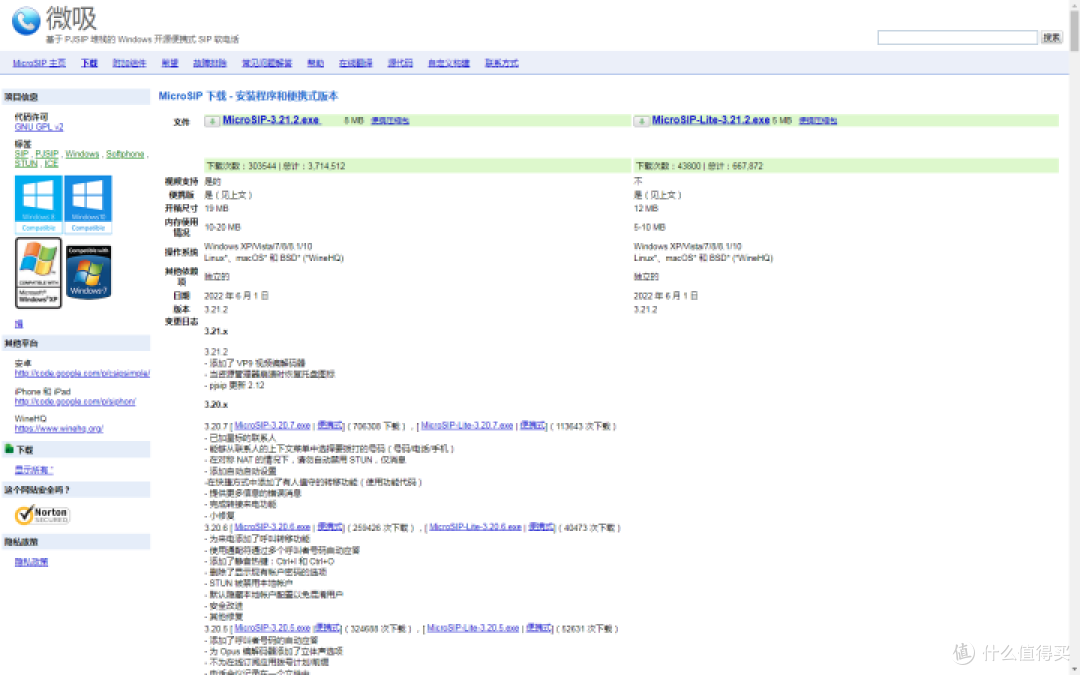Click portable link after MicroSIP-Lite-3.20.6.exe
Image resolution: width=1080 pixels, height=675 pixels.
point(541,527)
